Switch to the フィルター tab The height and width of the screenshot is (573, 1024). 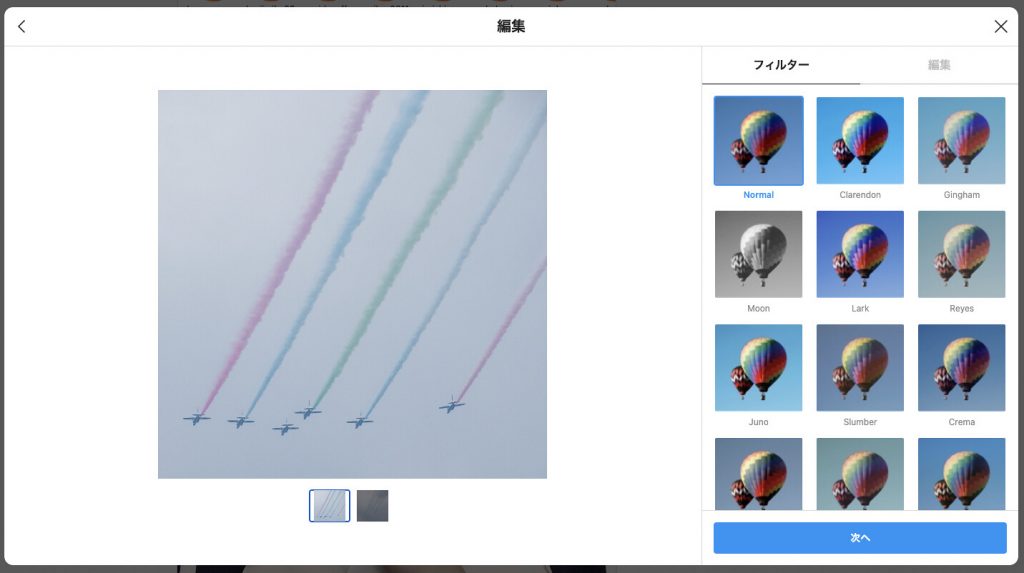[x=781, y=65]
